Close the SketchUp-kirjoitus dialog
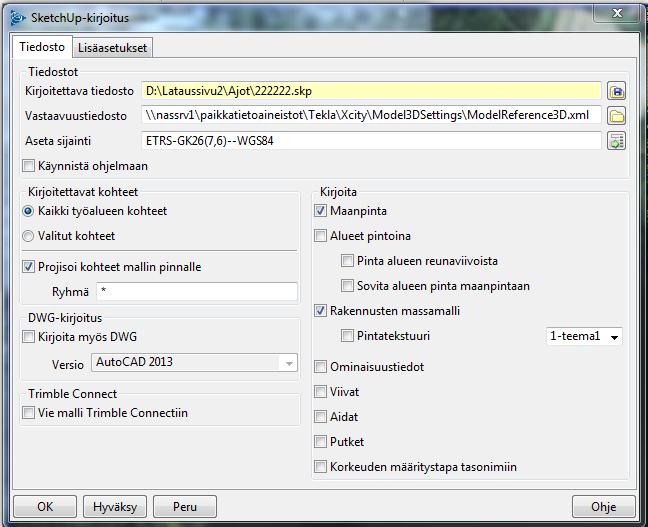This screenshot has height=527, width=648. point(617,13)
